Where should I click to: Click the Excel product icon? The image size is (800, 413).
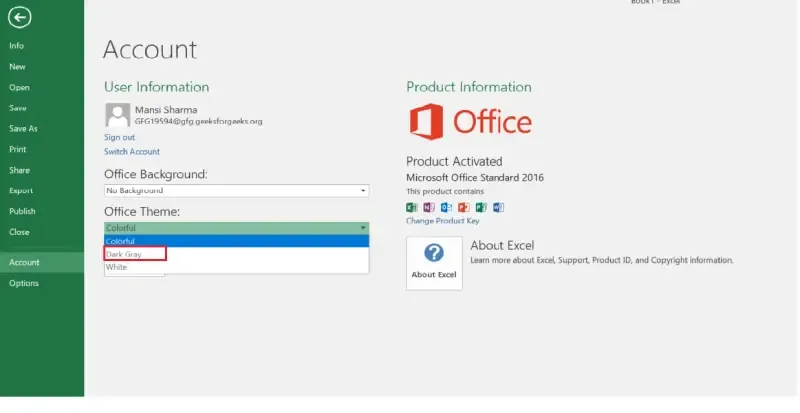(x=412, y=207)
